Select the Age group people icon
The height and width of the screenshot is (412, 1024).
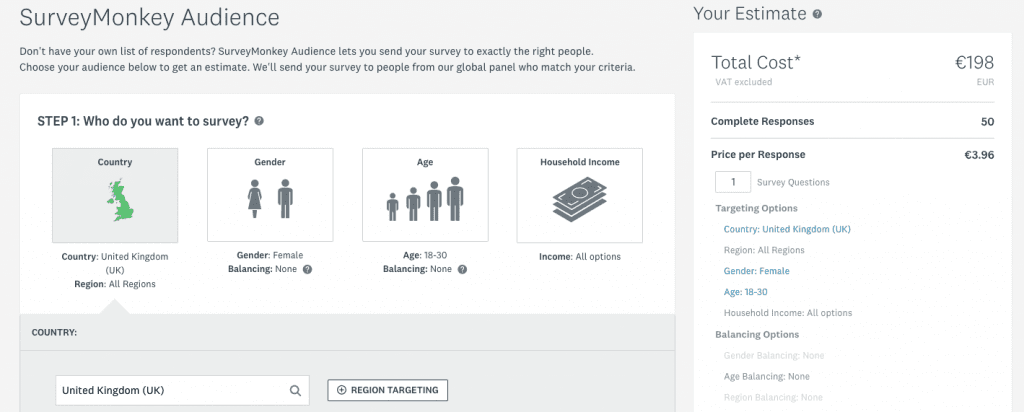pos(424,199)
